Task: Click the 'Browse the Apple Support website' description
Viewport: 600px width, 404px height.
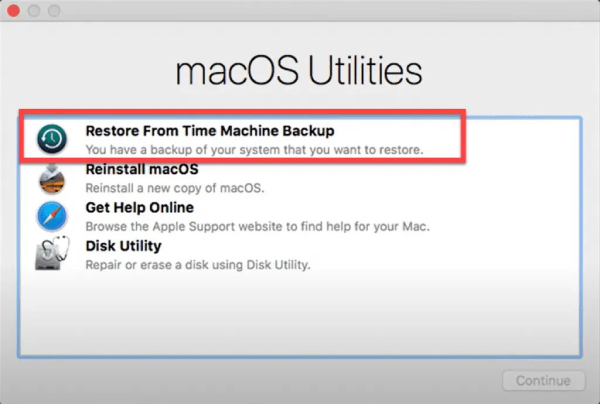Action: point(257,226)
